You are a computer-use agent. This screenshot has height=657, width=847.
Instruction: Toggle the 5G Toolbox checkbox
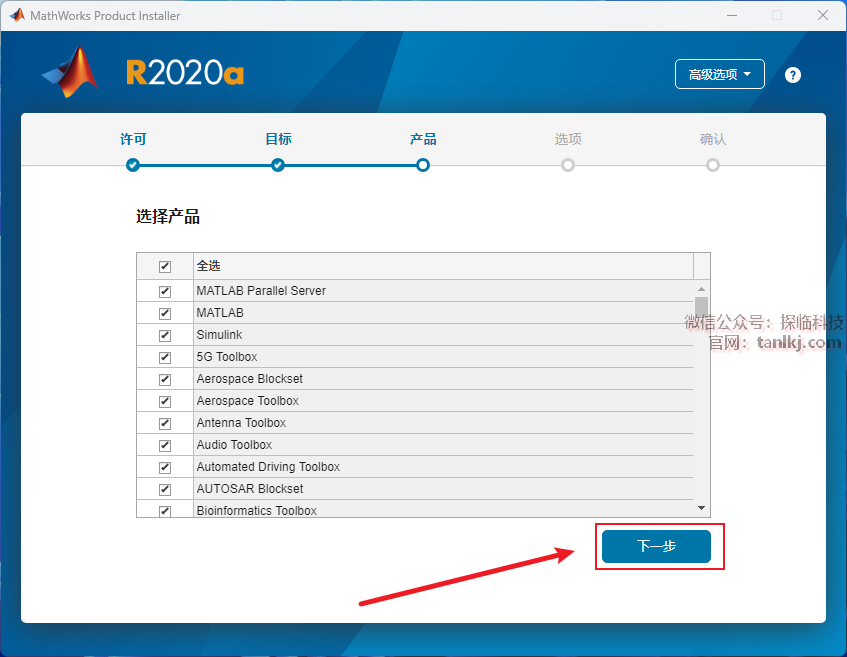(x=165, y=358)
